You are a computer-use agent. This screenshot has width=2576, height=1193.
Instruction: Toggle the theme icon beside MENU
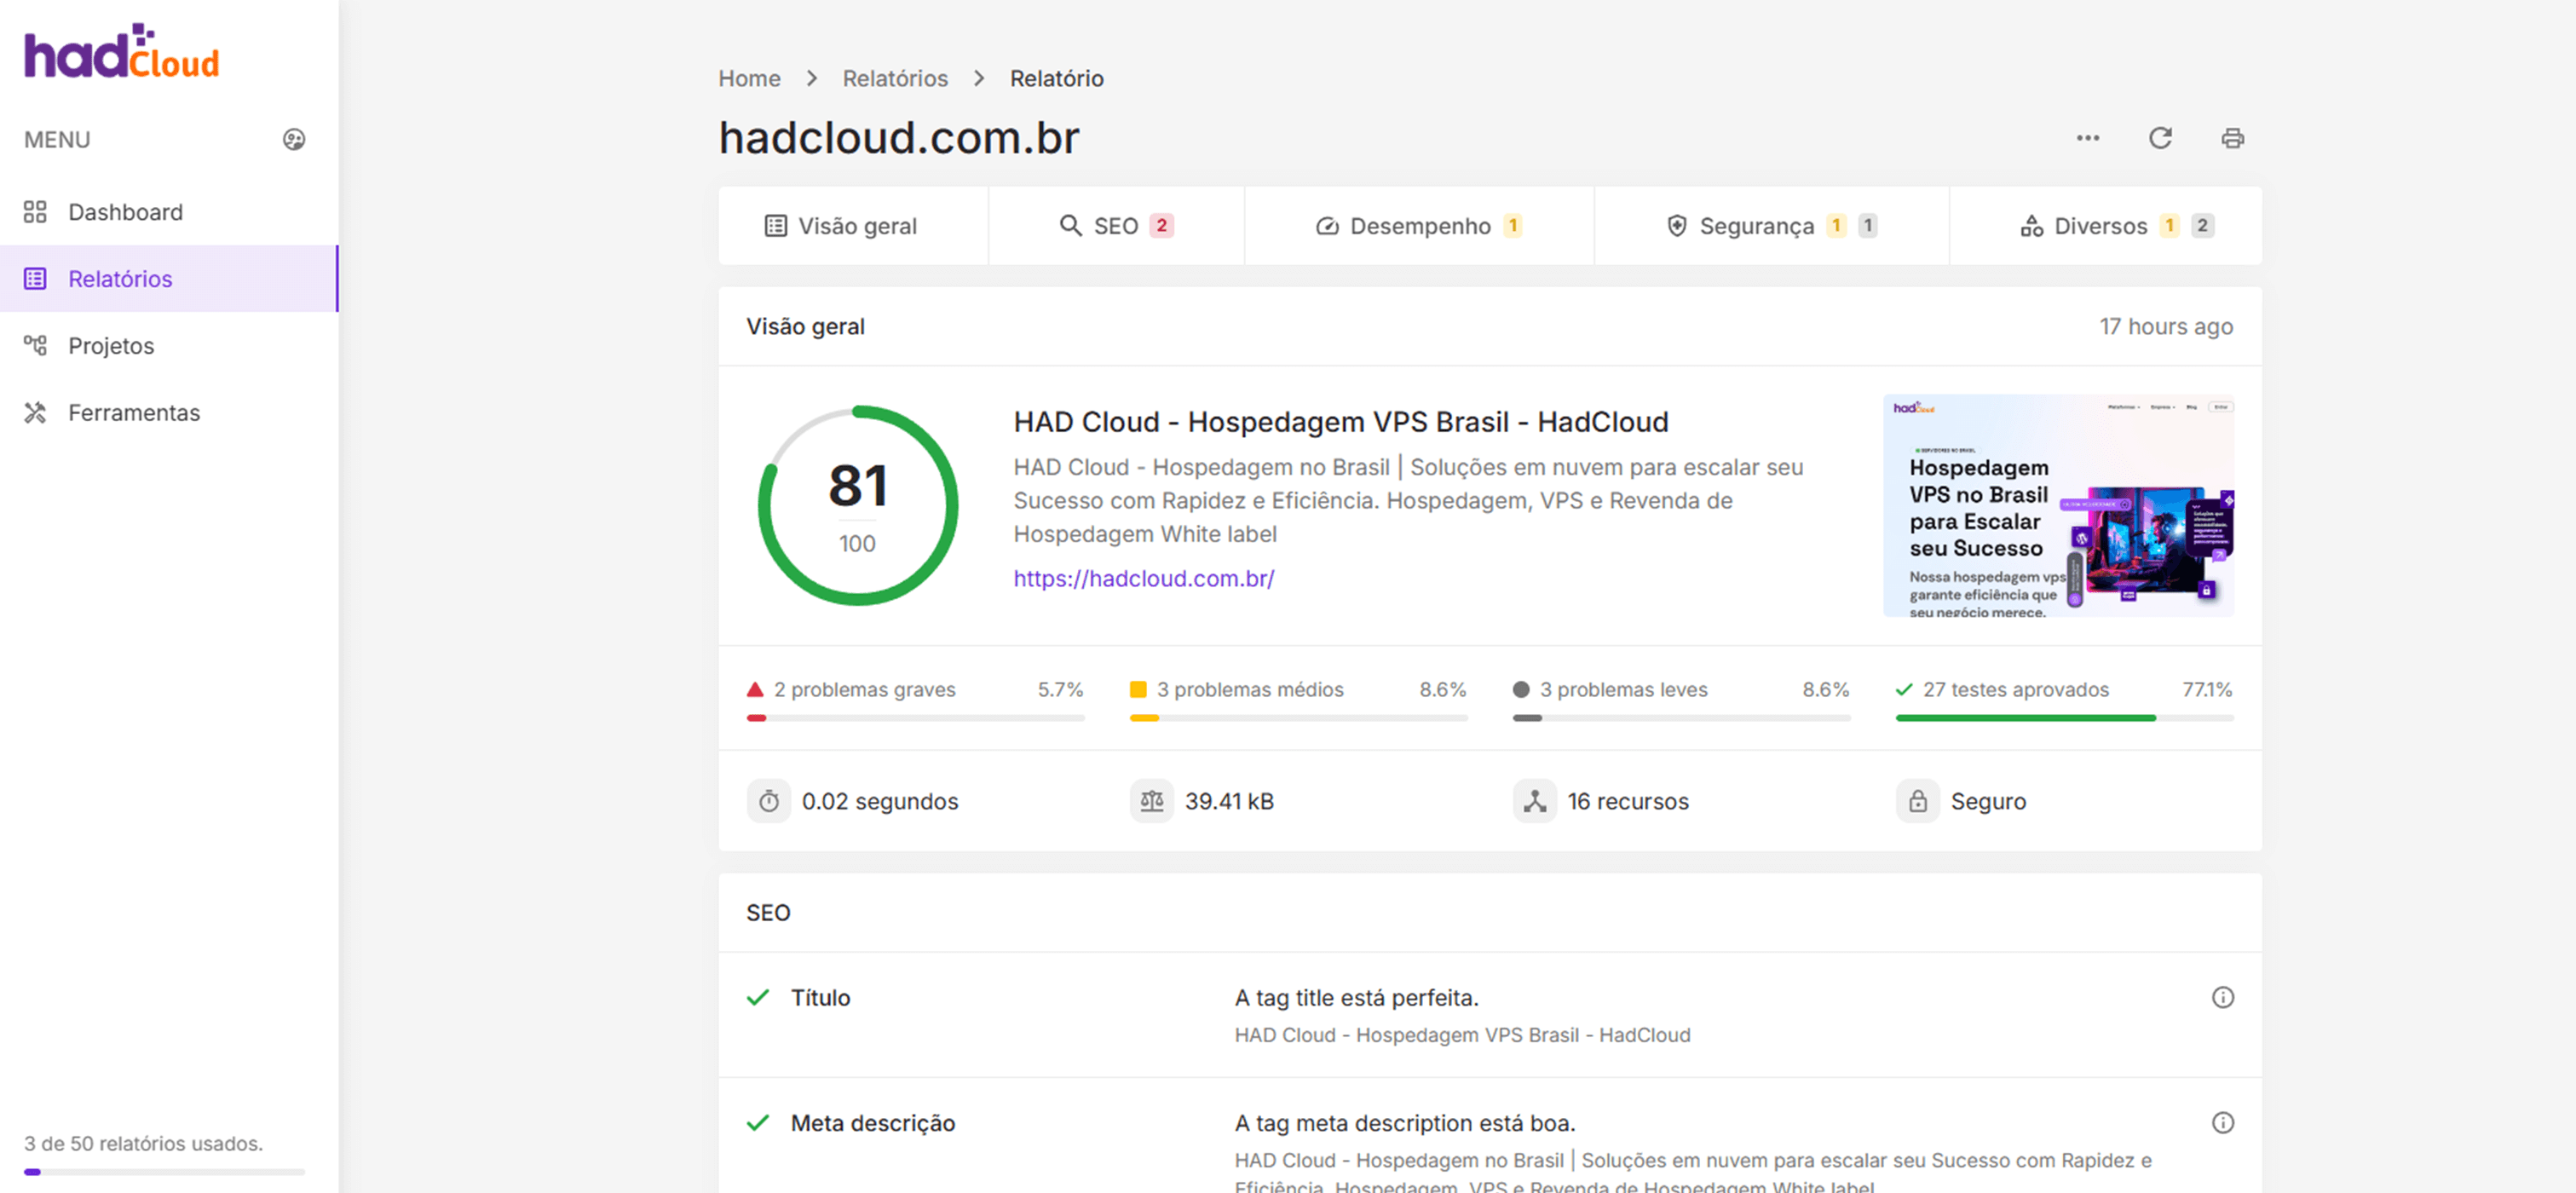click(294, 140)
